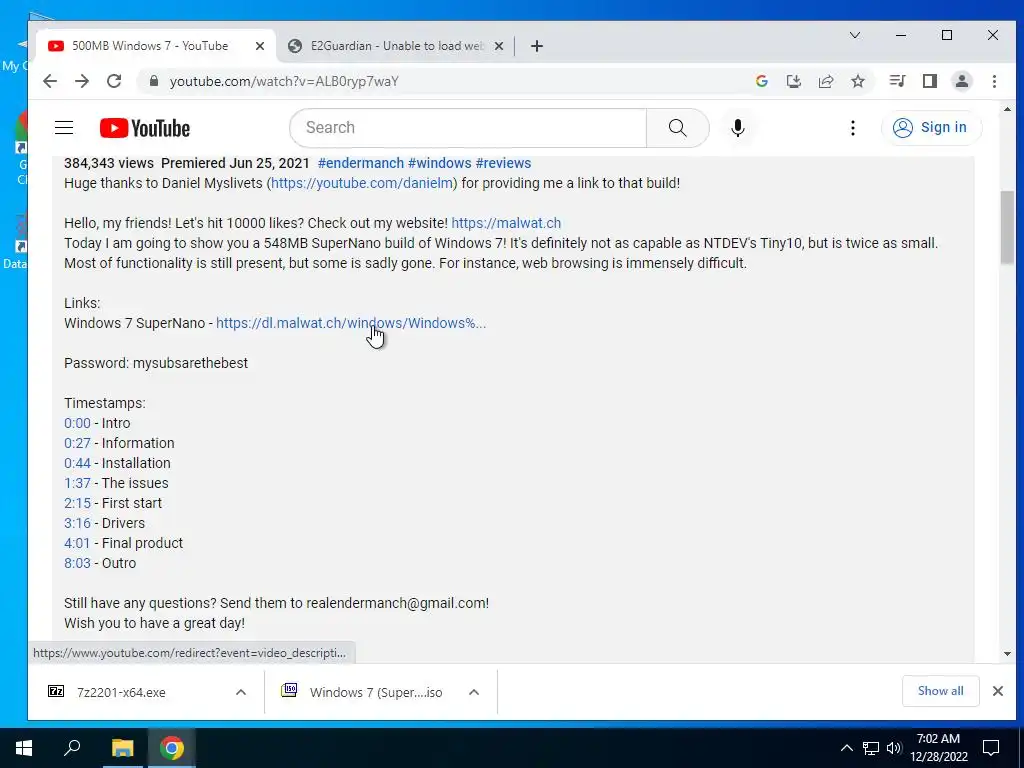Jump to 0:00 Intro timestamp
1024x768 pixels.
[77, 423]
